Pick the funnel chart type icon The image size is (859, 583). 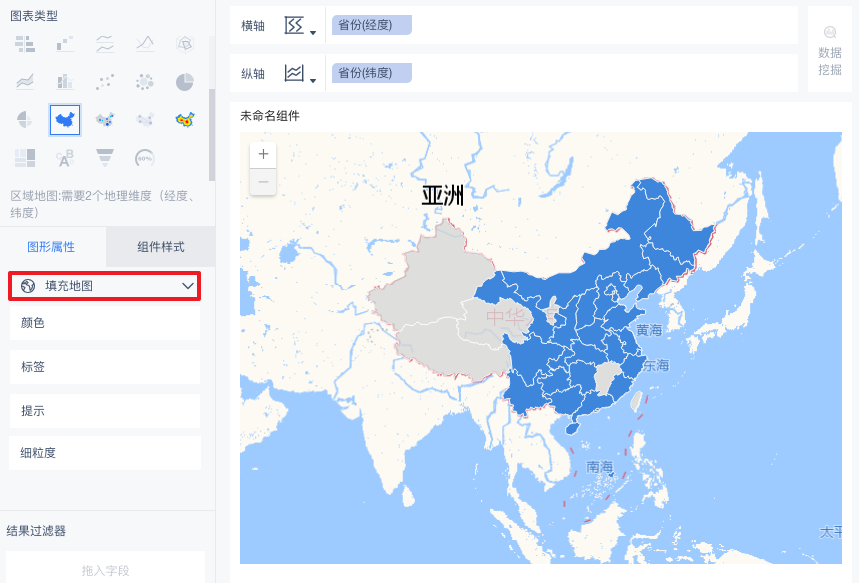[x=105, y=158]
